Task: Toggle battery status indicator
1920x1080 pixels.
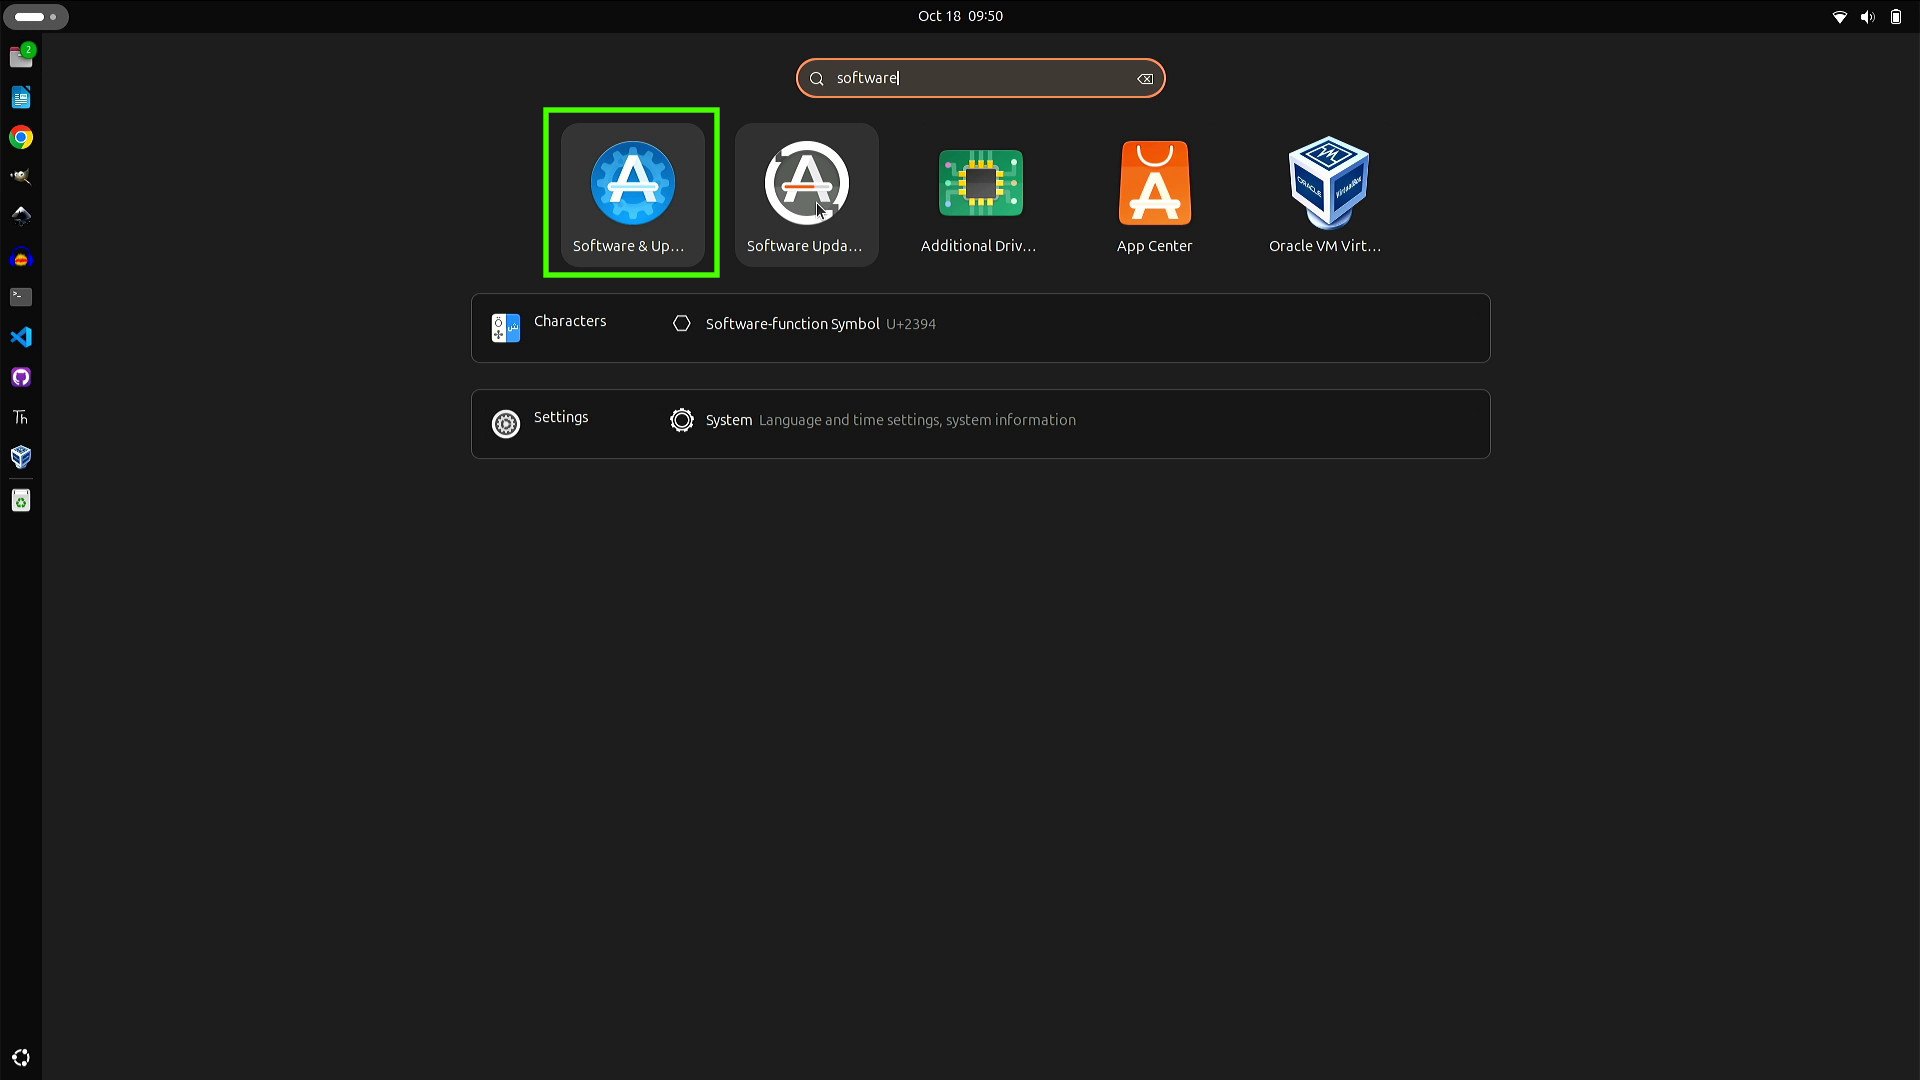Action: click(x=1895, y=16)
